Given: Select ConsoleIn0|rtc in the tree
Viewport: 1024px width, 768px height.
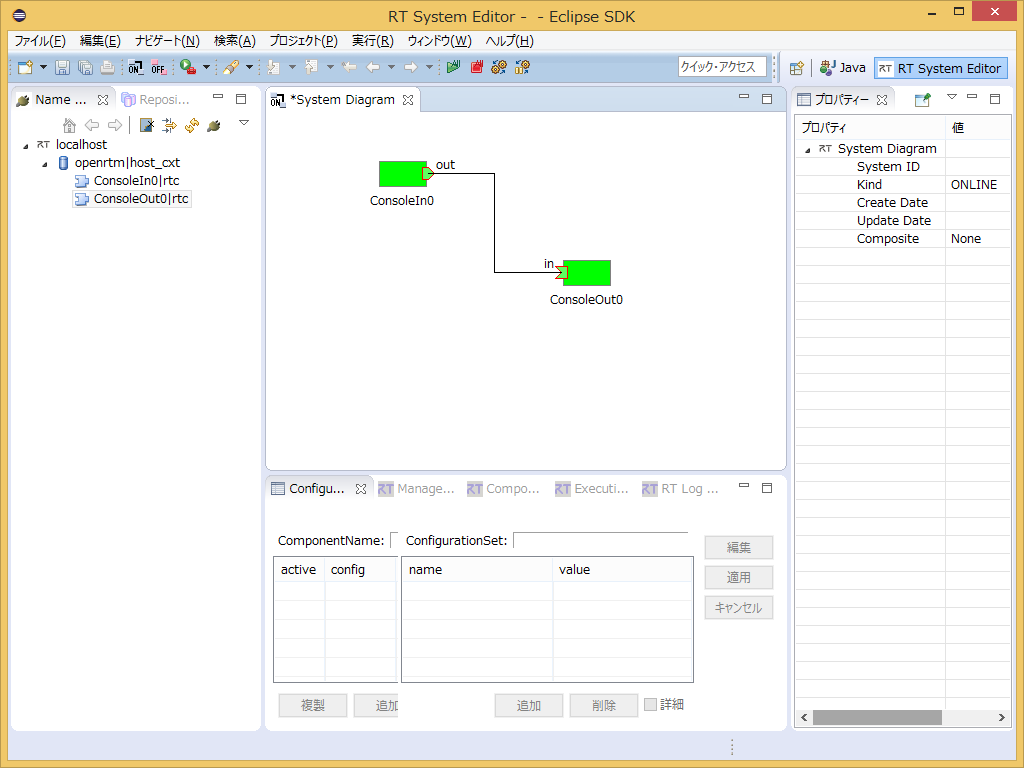Looking at the screenshot, I should [x=136, y=181].
